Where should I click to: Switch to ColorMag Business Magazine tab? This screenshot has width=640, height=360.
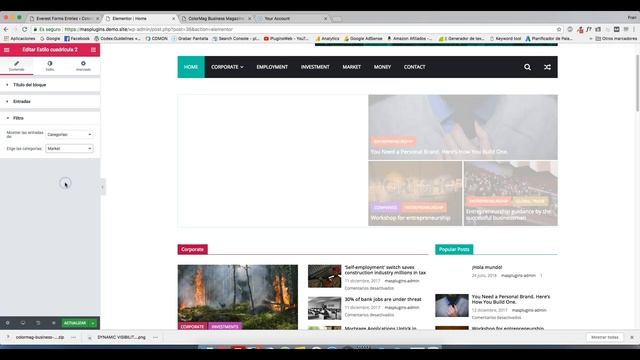pyautogui.click(x=216, y=18)
